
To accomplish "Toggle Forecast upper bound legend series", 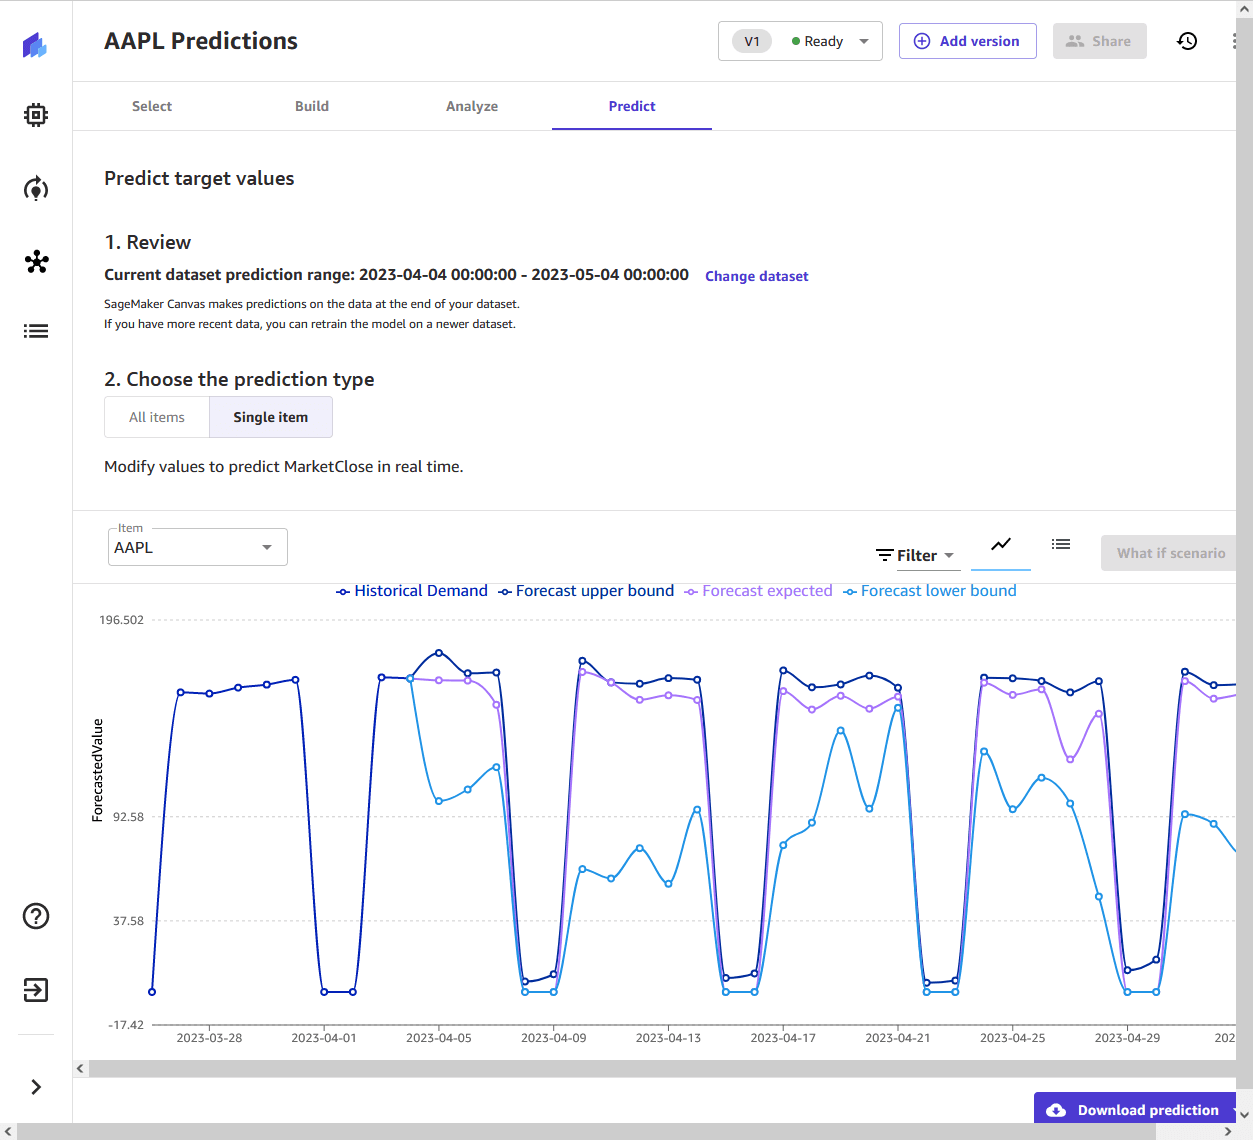I will [586, 591].
